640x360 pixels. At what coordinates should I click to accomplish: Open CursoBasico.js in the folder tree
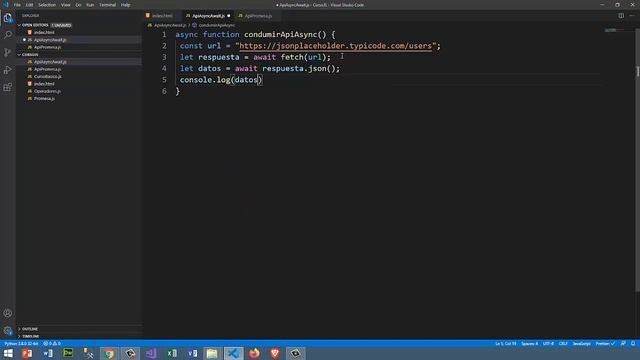(x=47, y=76)
